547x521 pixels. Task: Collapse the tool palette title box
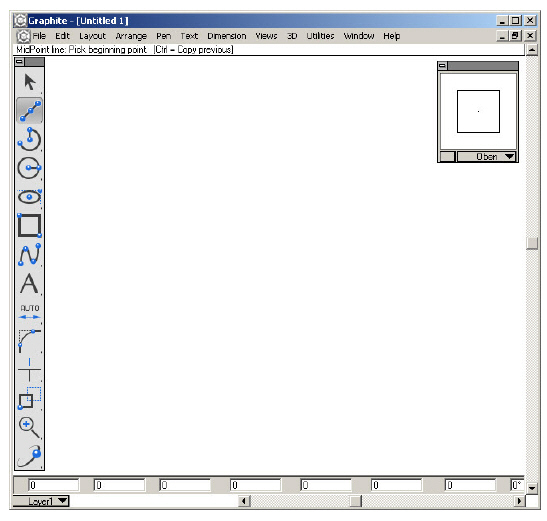(x=20, y=62)
